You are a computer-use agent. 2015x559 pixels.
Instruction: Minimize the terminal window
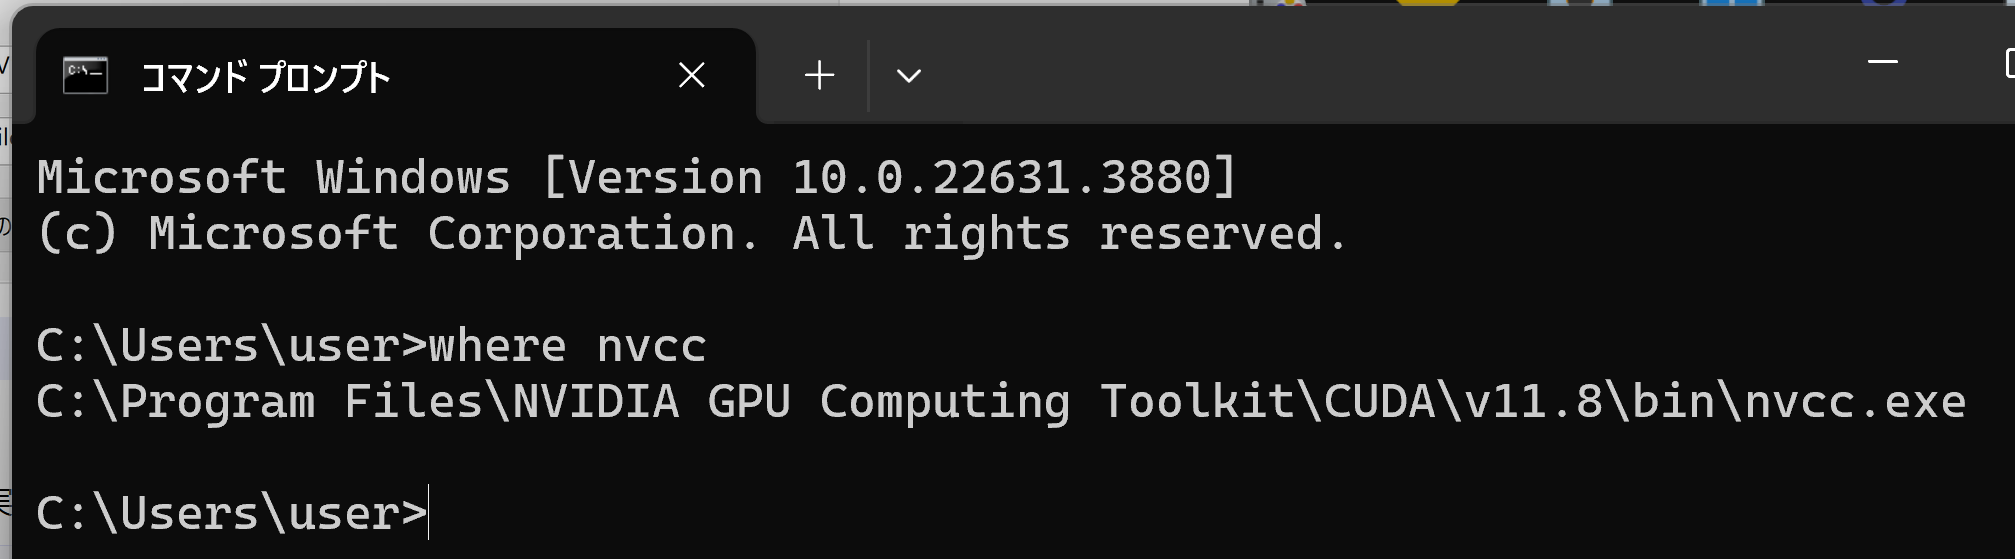point(1882,62)
